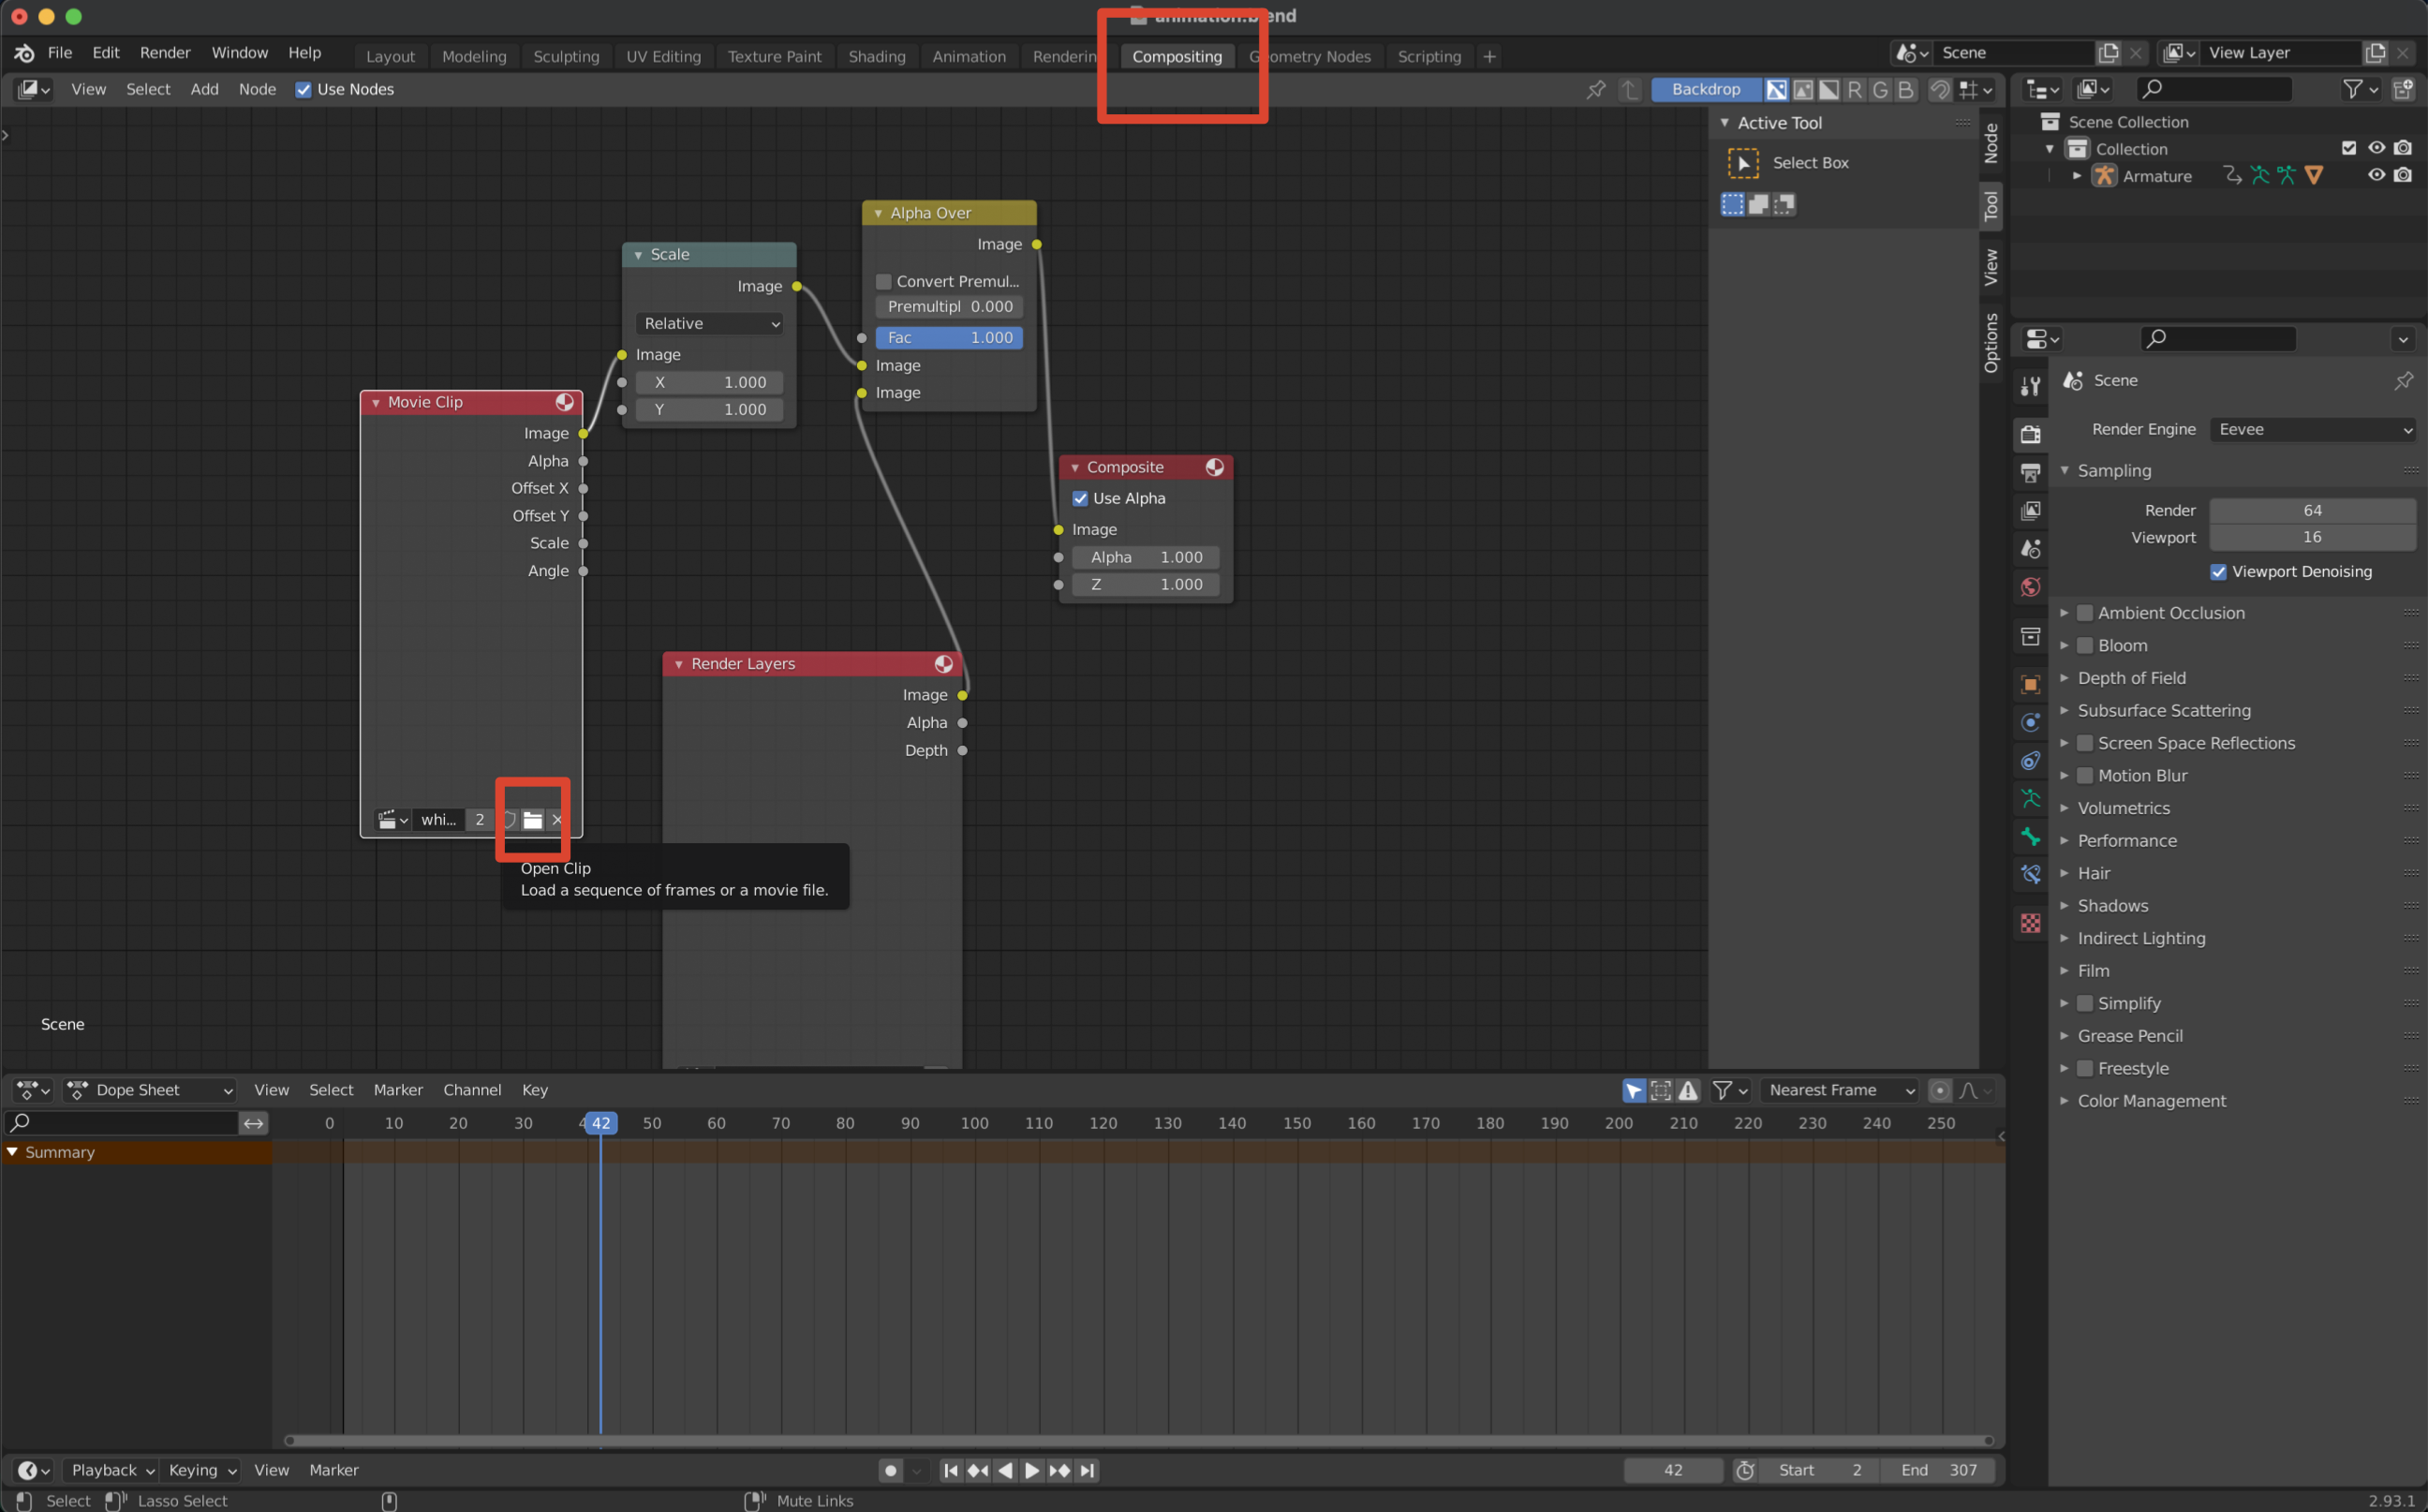
Task: Toggle the pin icon in the node editor header
Action: pyautogui.click(x=1596, y=89)
